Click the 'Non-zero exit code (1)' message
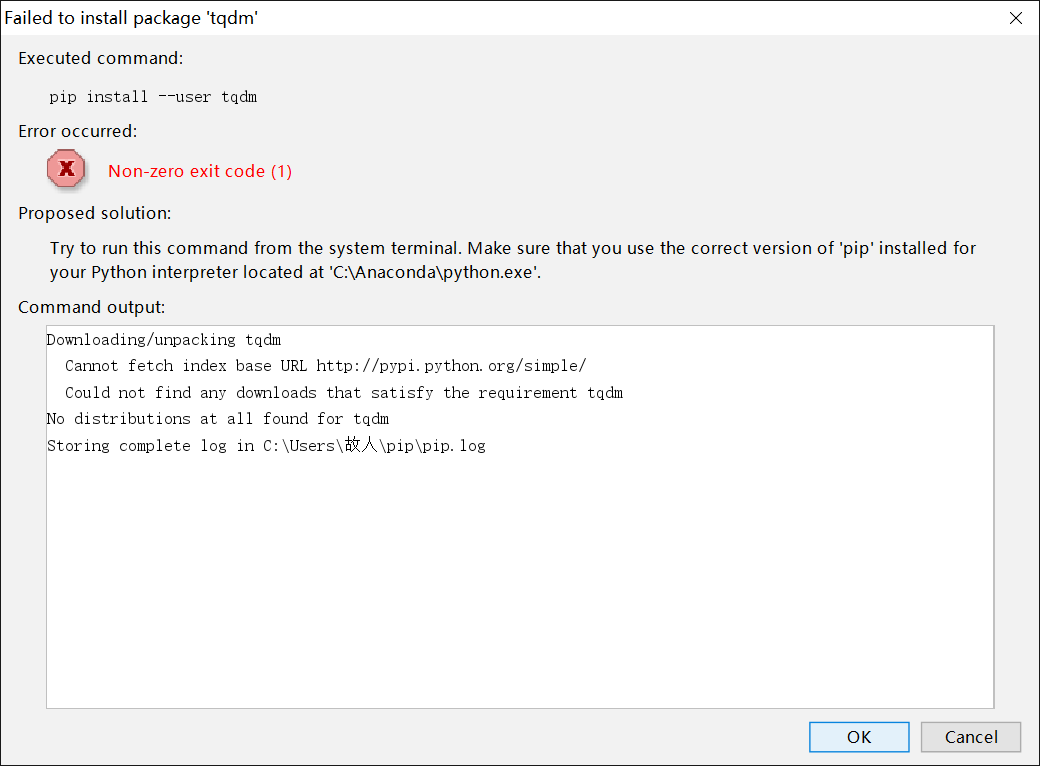The width and height of the screenshot is (1040, 766). point(200,171)
